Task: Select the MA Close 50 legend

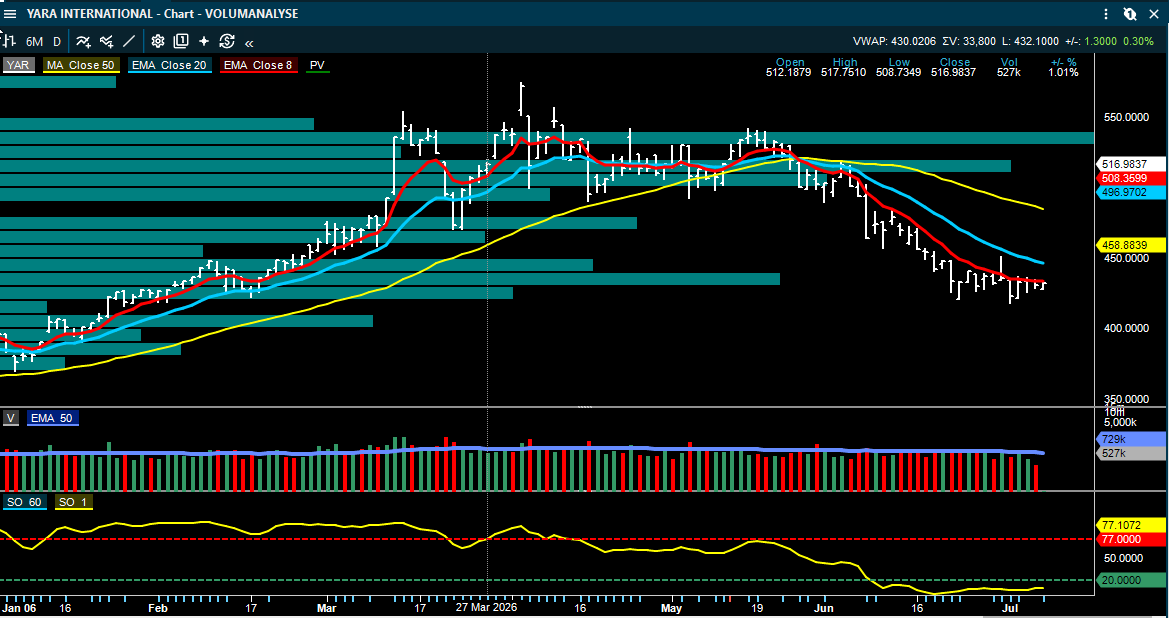Action: pos(80,65)
